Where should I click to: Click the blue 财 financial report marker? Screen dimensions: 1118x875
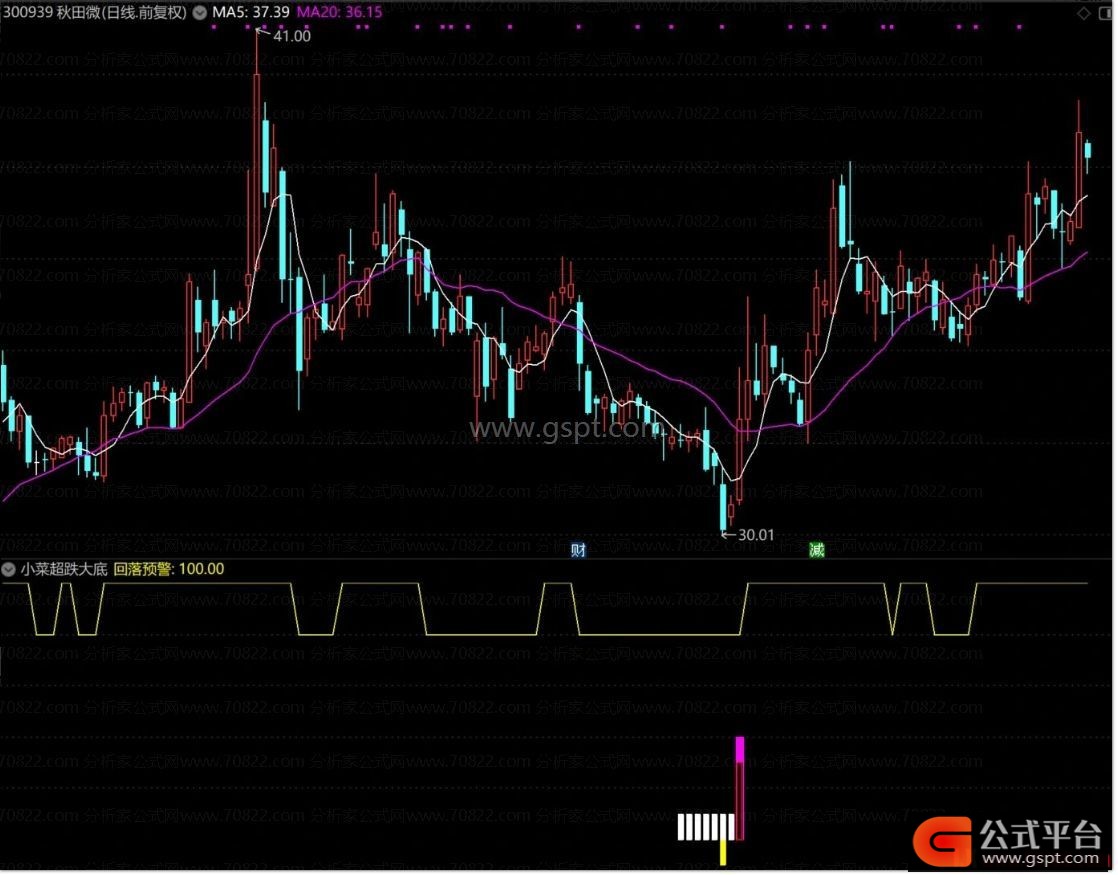coord(578,550)
